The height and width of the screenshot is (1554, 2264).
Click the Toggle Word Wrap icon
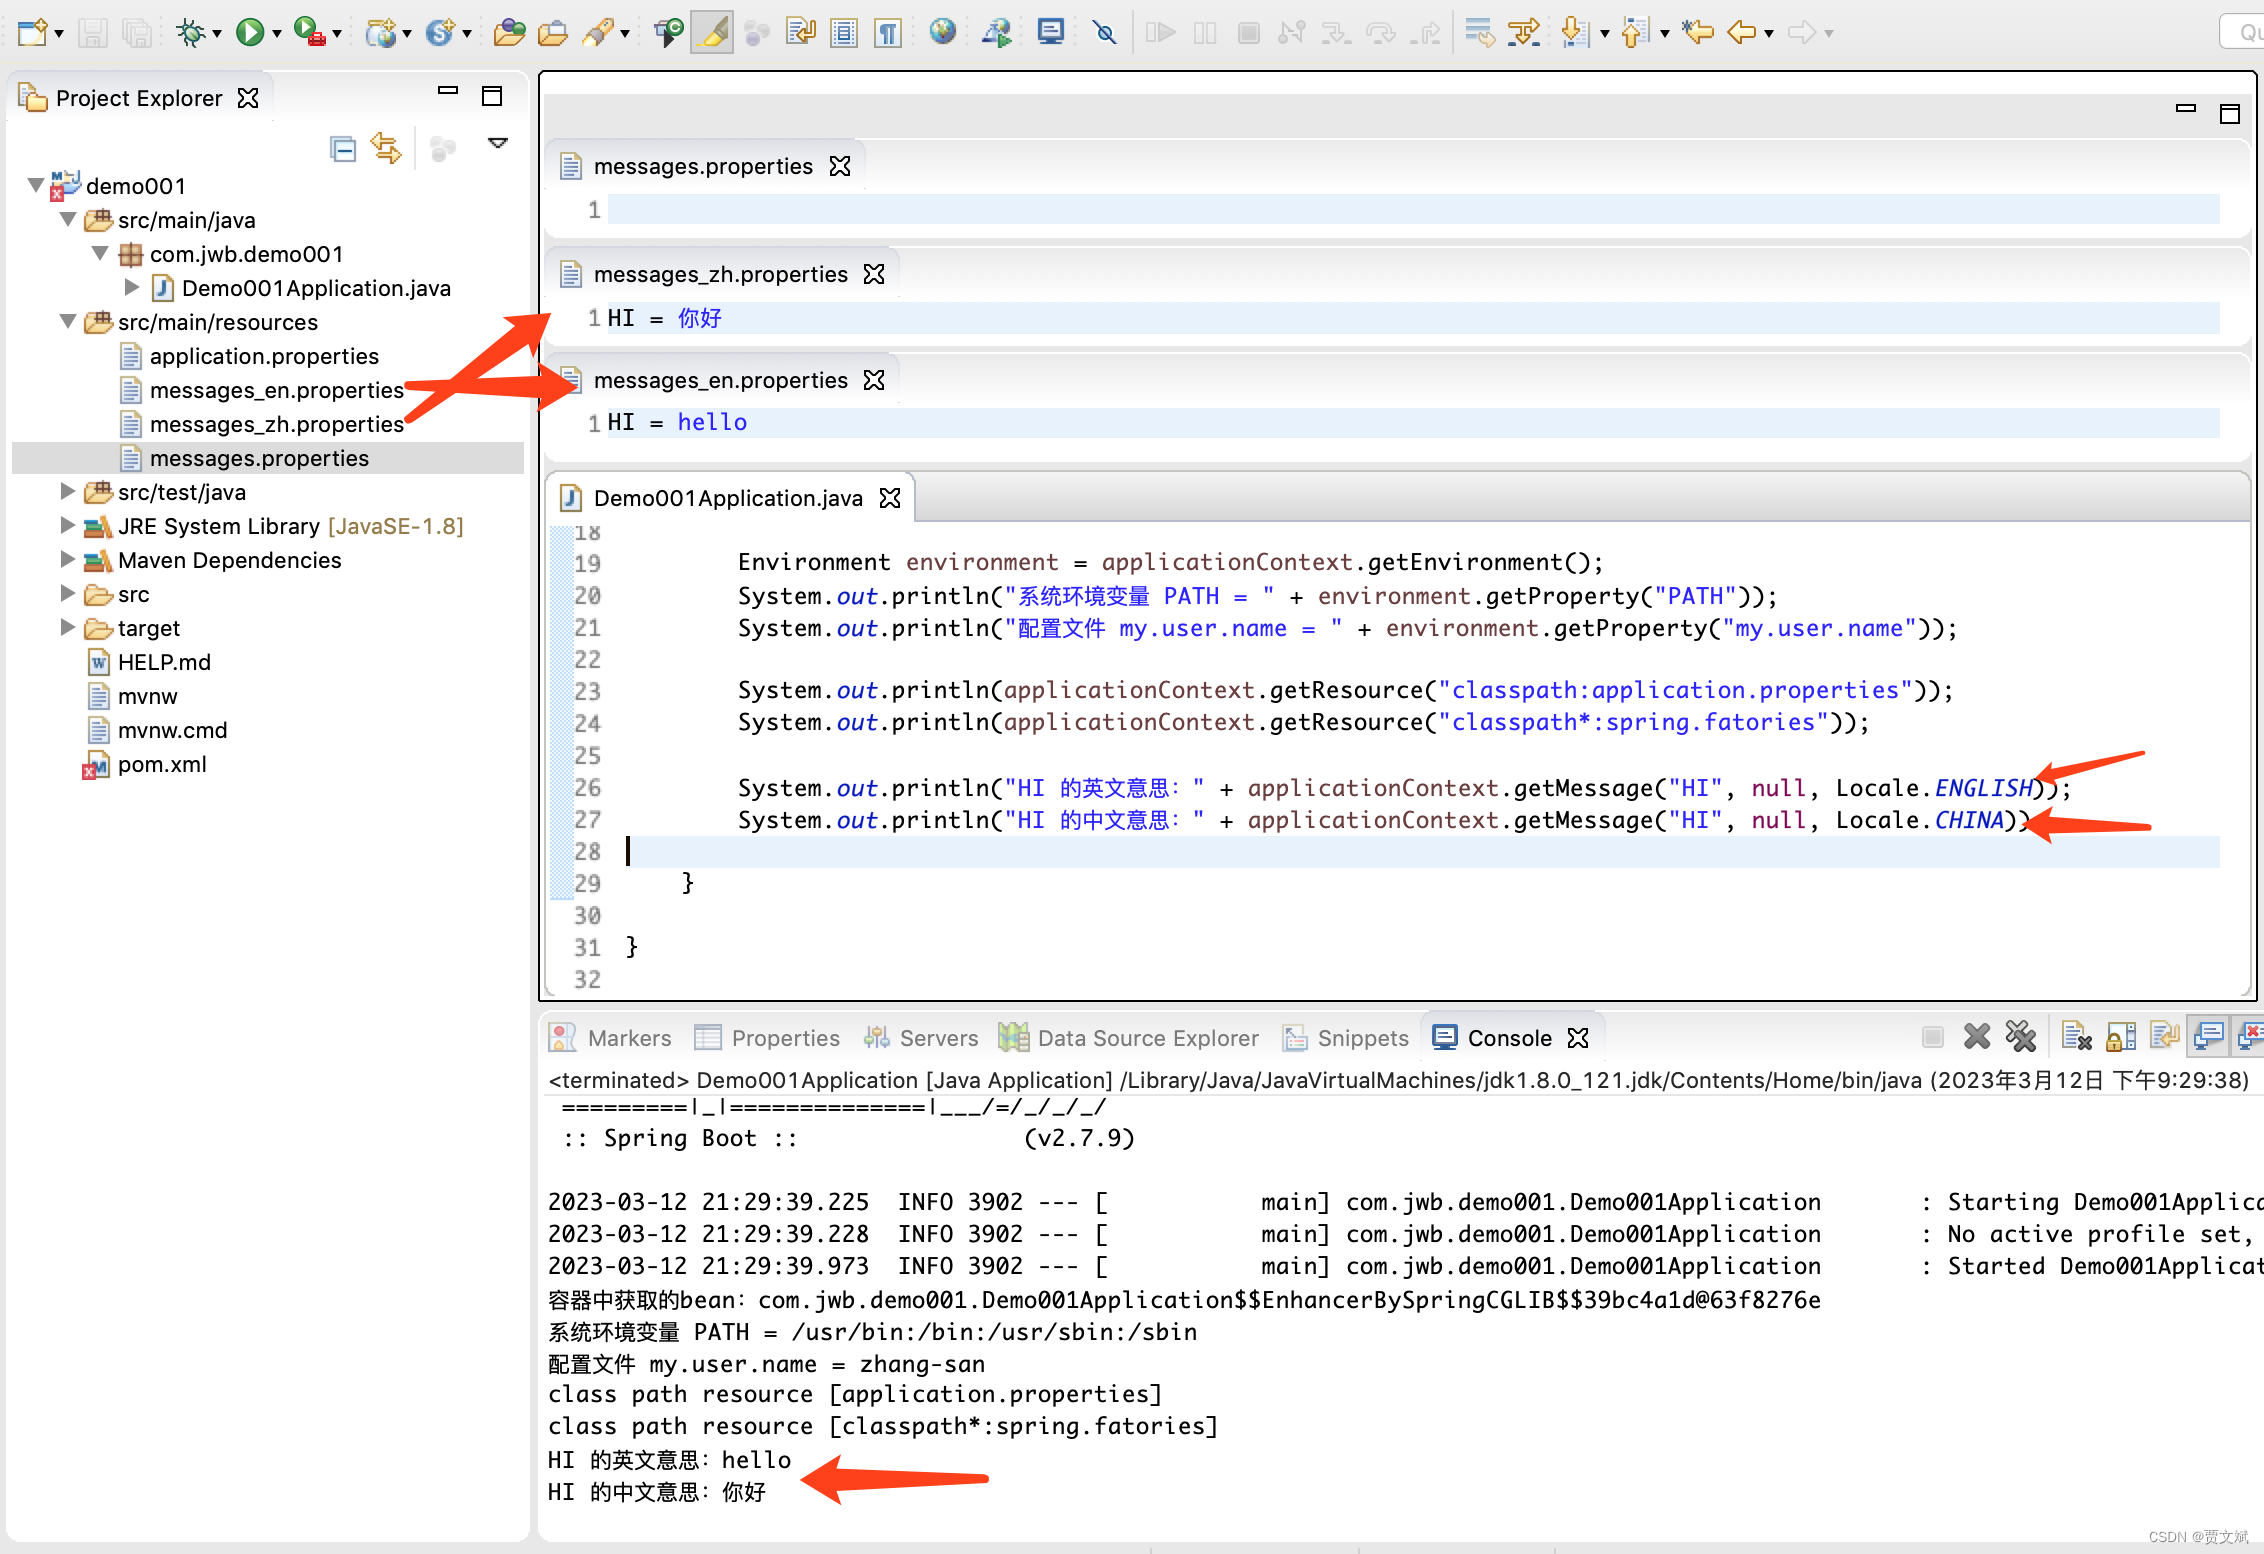[801, 33]
